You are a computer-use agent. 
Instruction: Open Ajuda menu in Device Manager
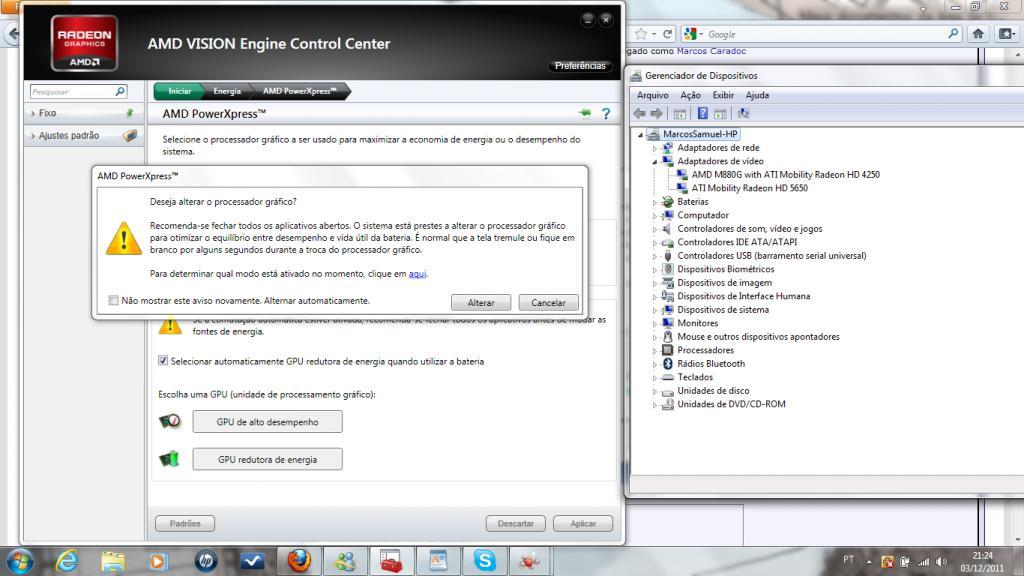(757, 95)
